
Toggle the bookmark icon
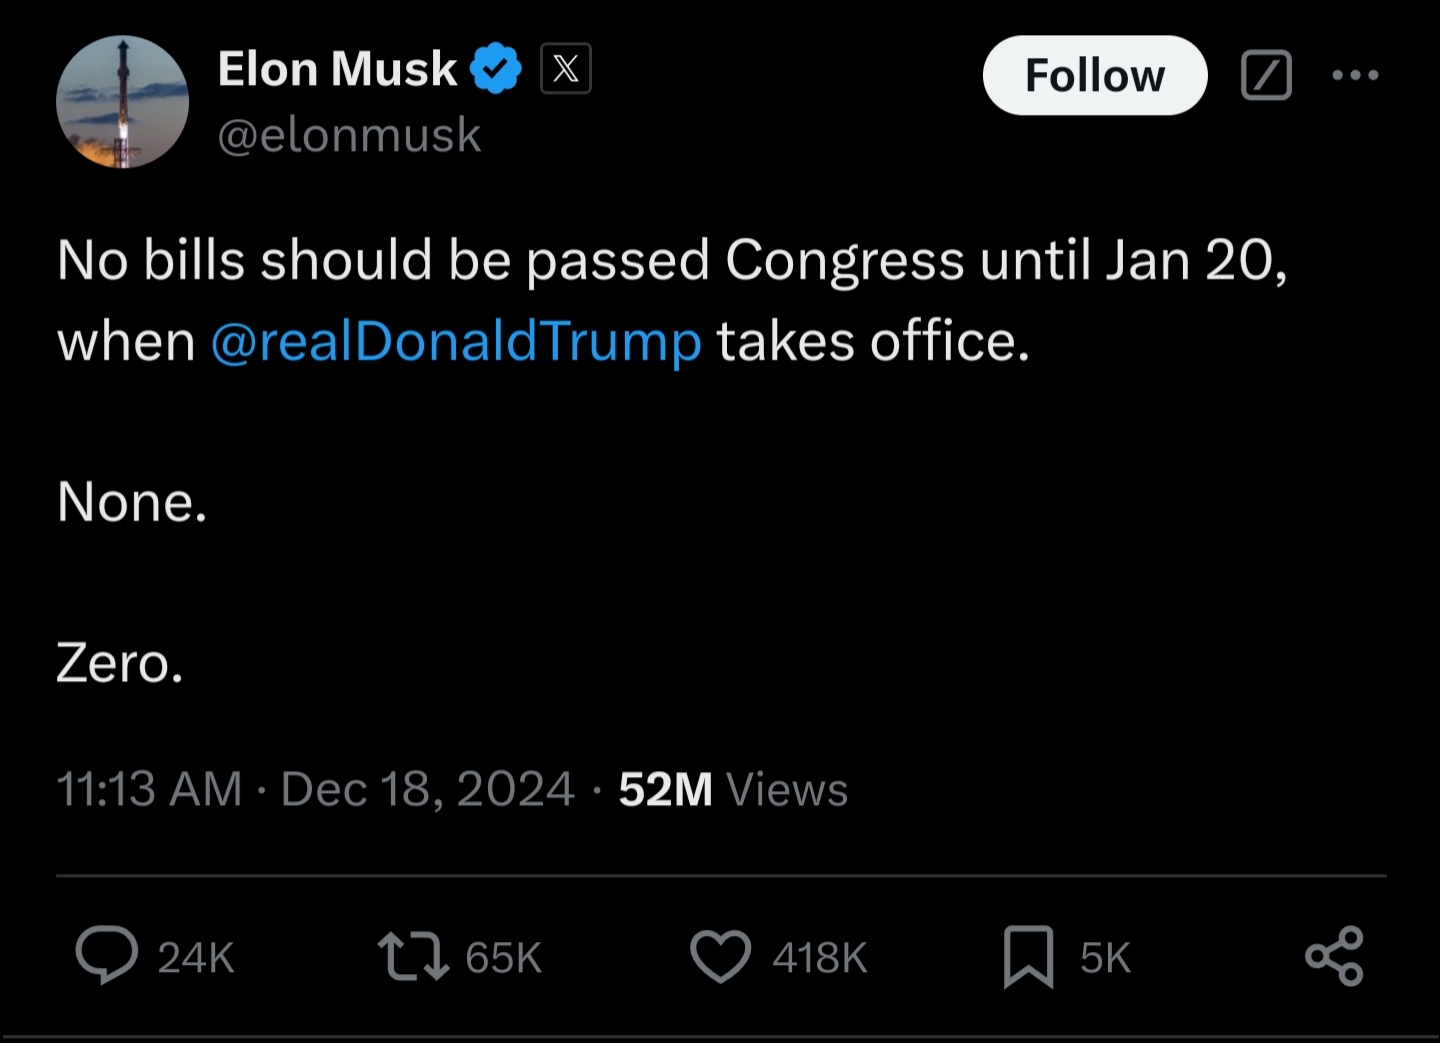[1028, 956]
